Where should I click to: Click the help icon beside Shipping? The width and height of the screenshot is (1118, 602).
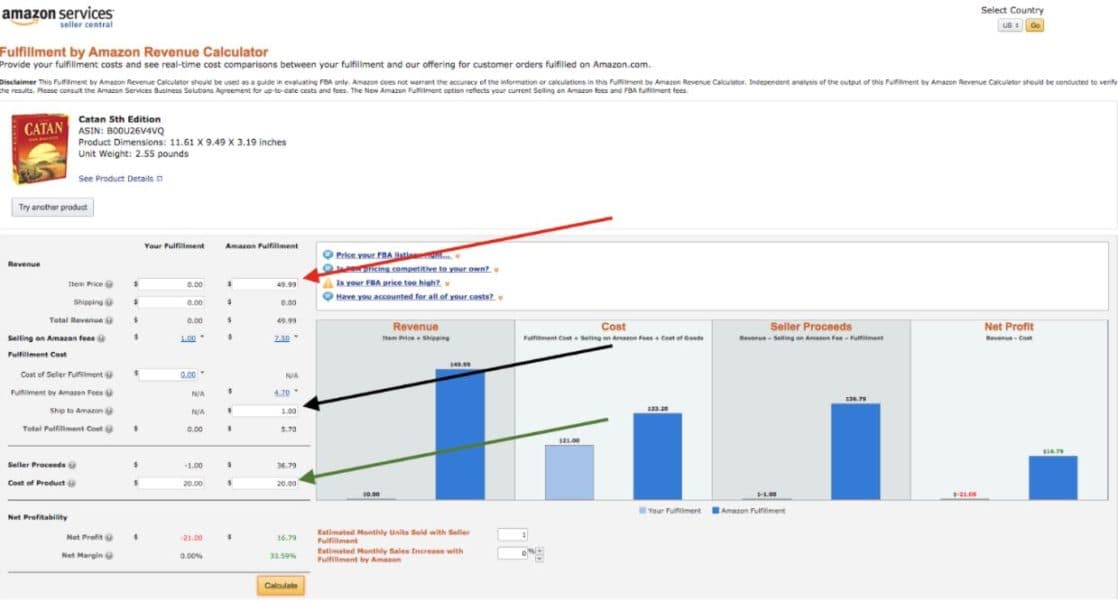[x=109, y=302]
